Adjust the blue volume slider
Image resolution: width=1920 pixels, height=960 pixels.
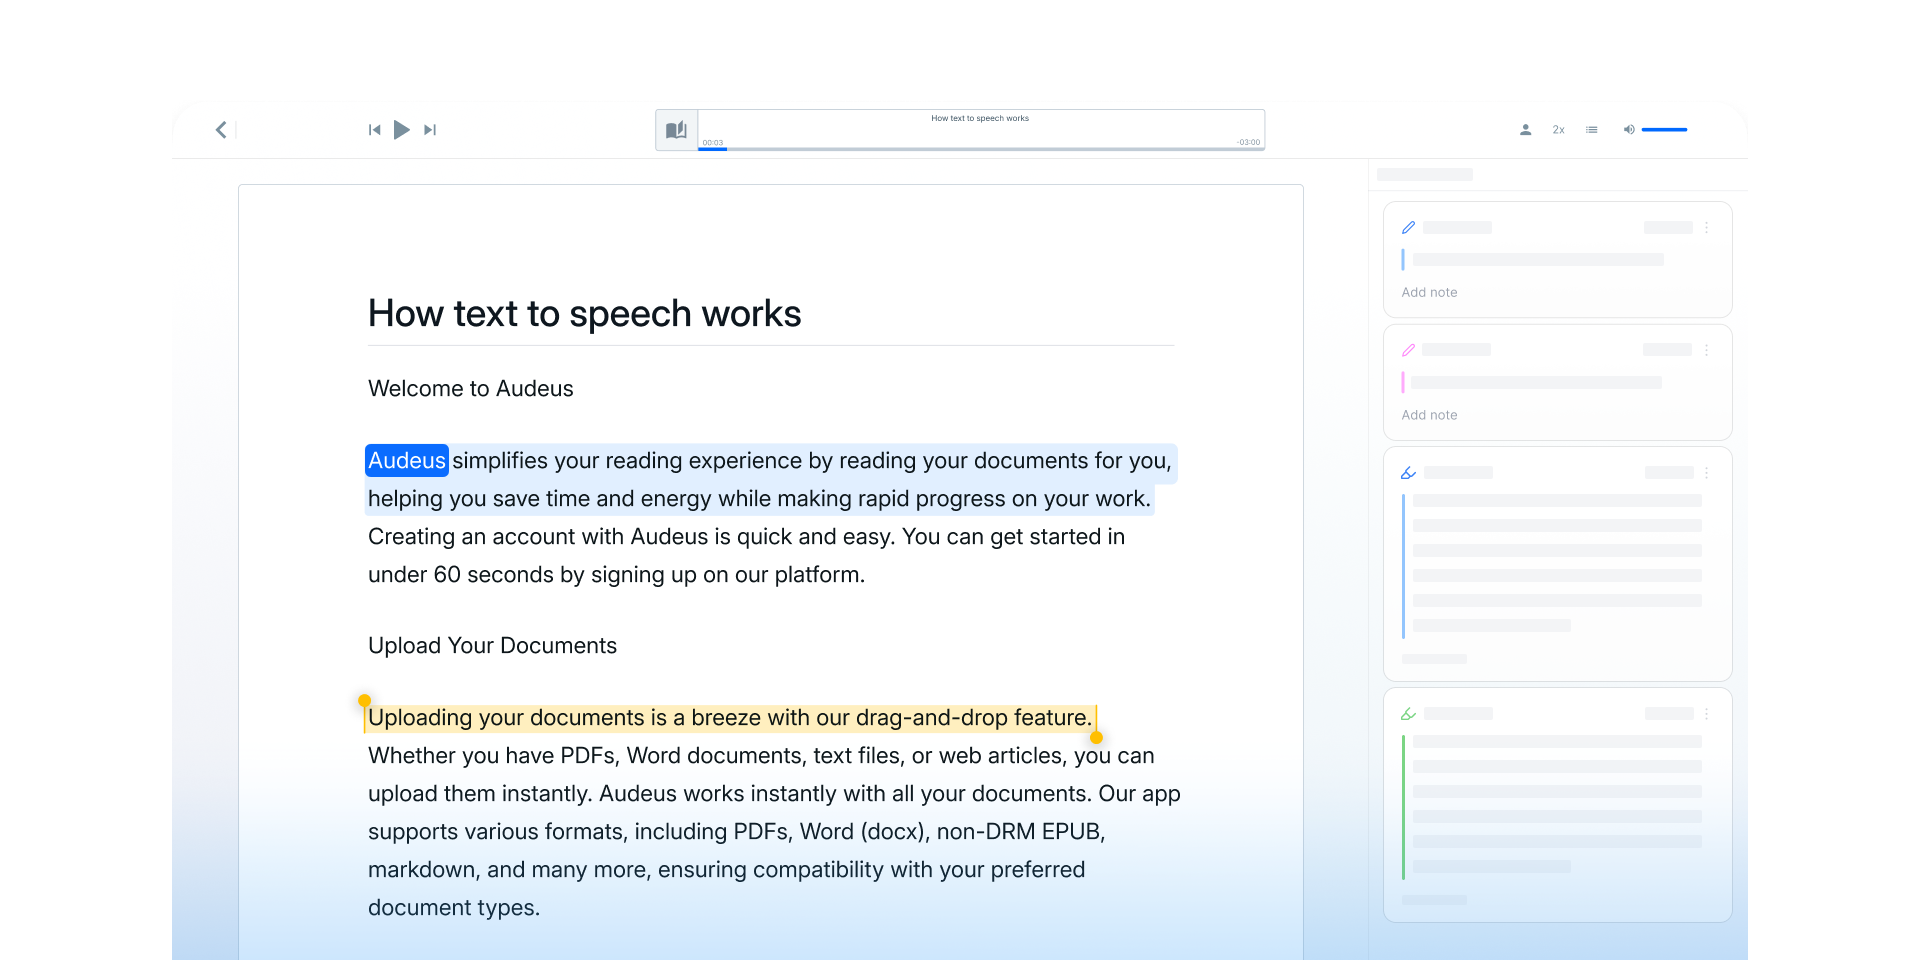1664,130
